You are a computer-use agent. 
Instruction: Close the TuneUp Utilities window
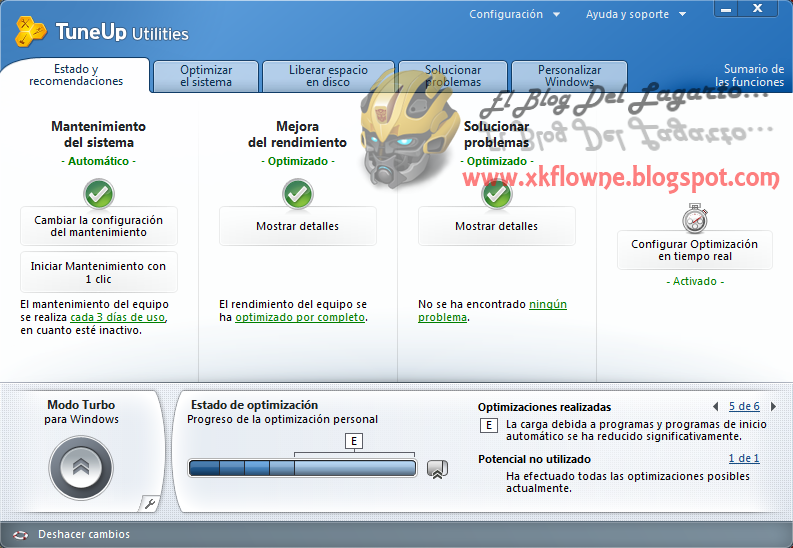tap(757, 9)
